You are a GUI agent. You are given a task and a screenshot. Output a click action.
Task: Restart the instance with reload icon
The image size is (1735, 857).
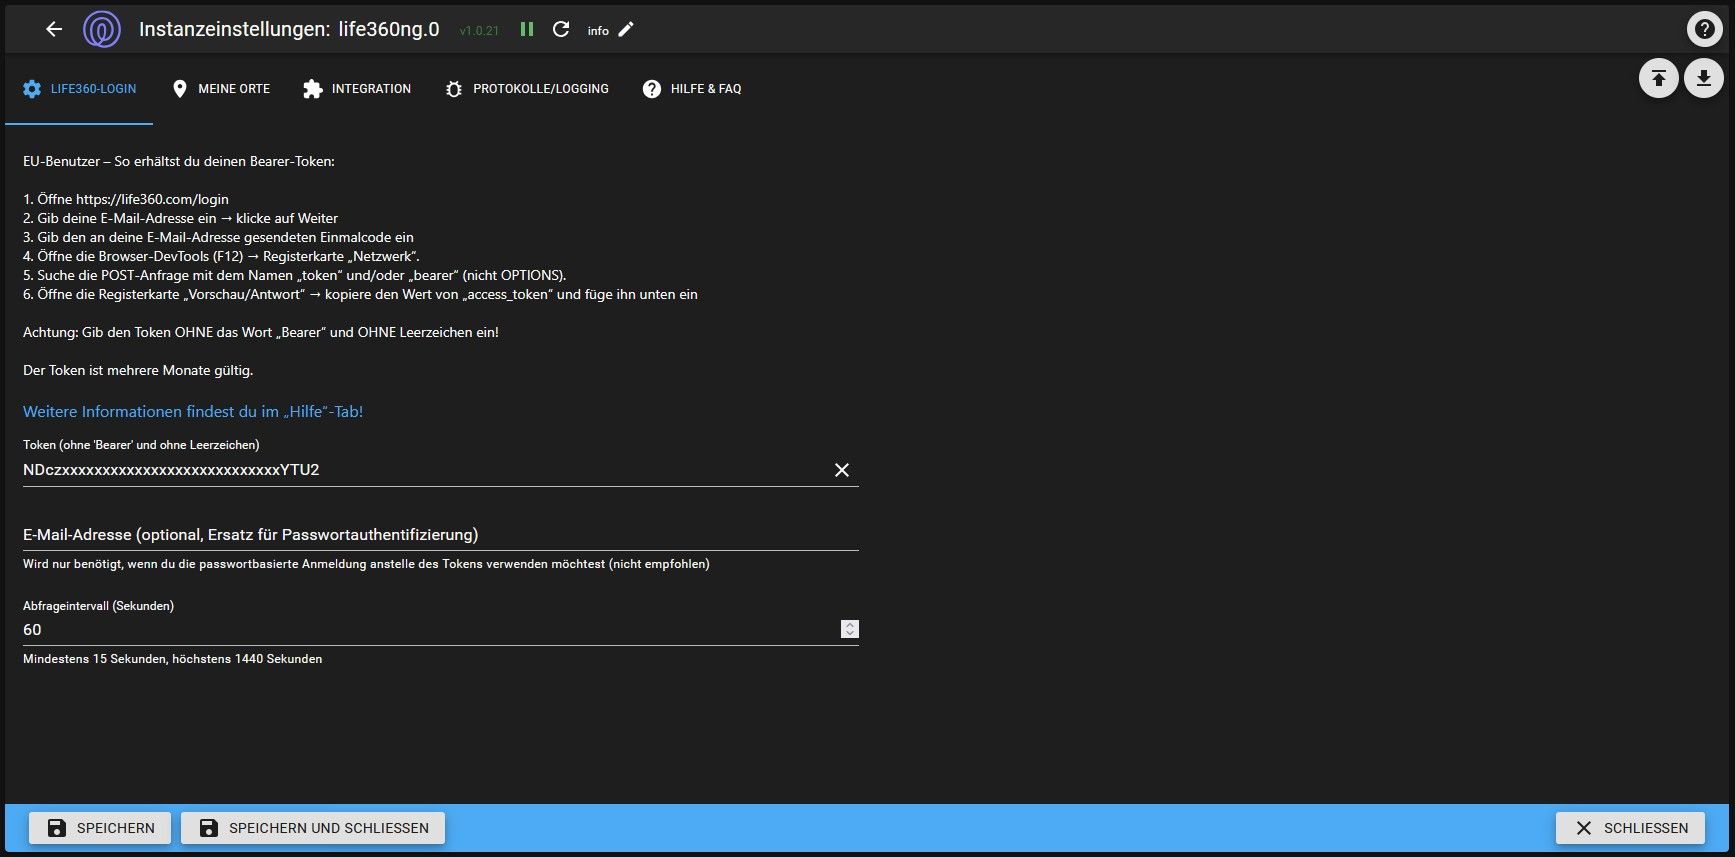pyautogui.click(x=561, y=29)
